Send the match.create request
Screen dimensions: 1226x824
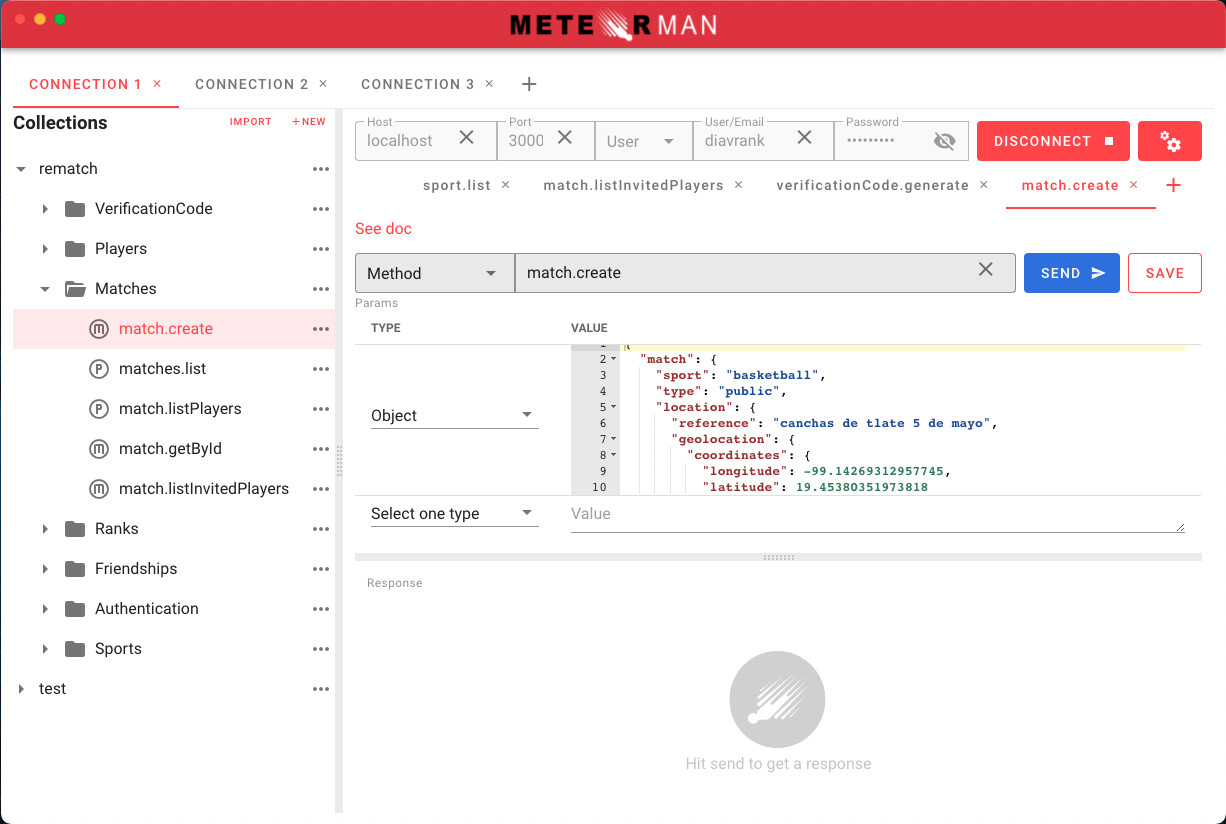pos(1072,273)
